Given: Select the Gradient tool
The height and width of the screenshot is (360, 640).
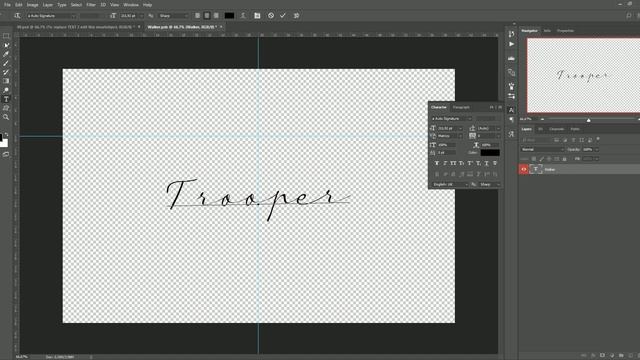Looking at the screenshot, I should [6, 81].
